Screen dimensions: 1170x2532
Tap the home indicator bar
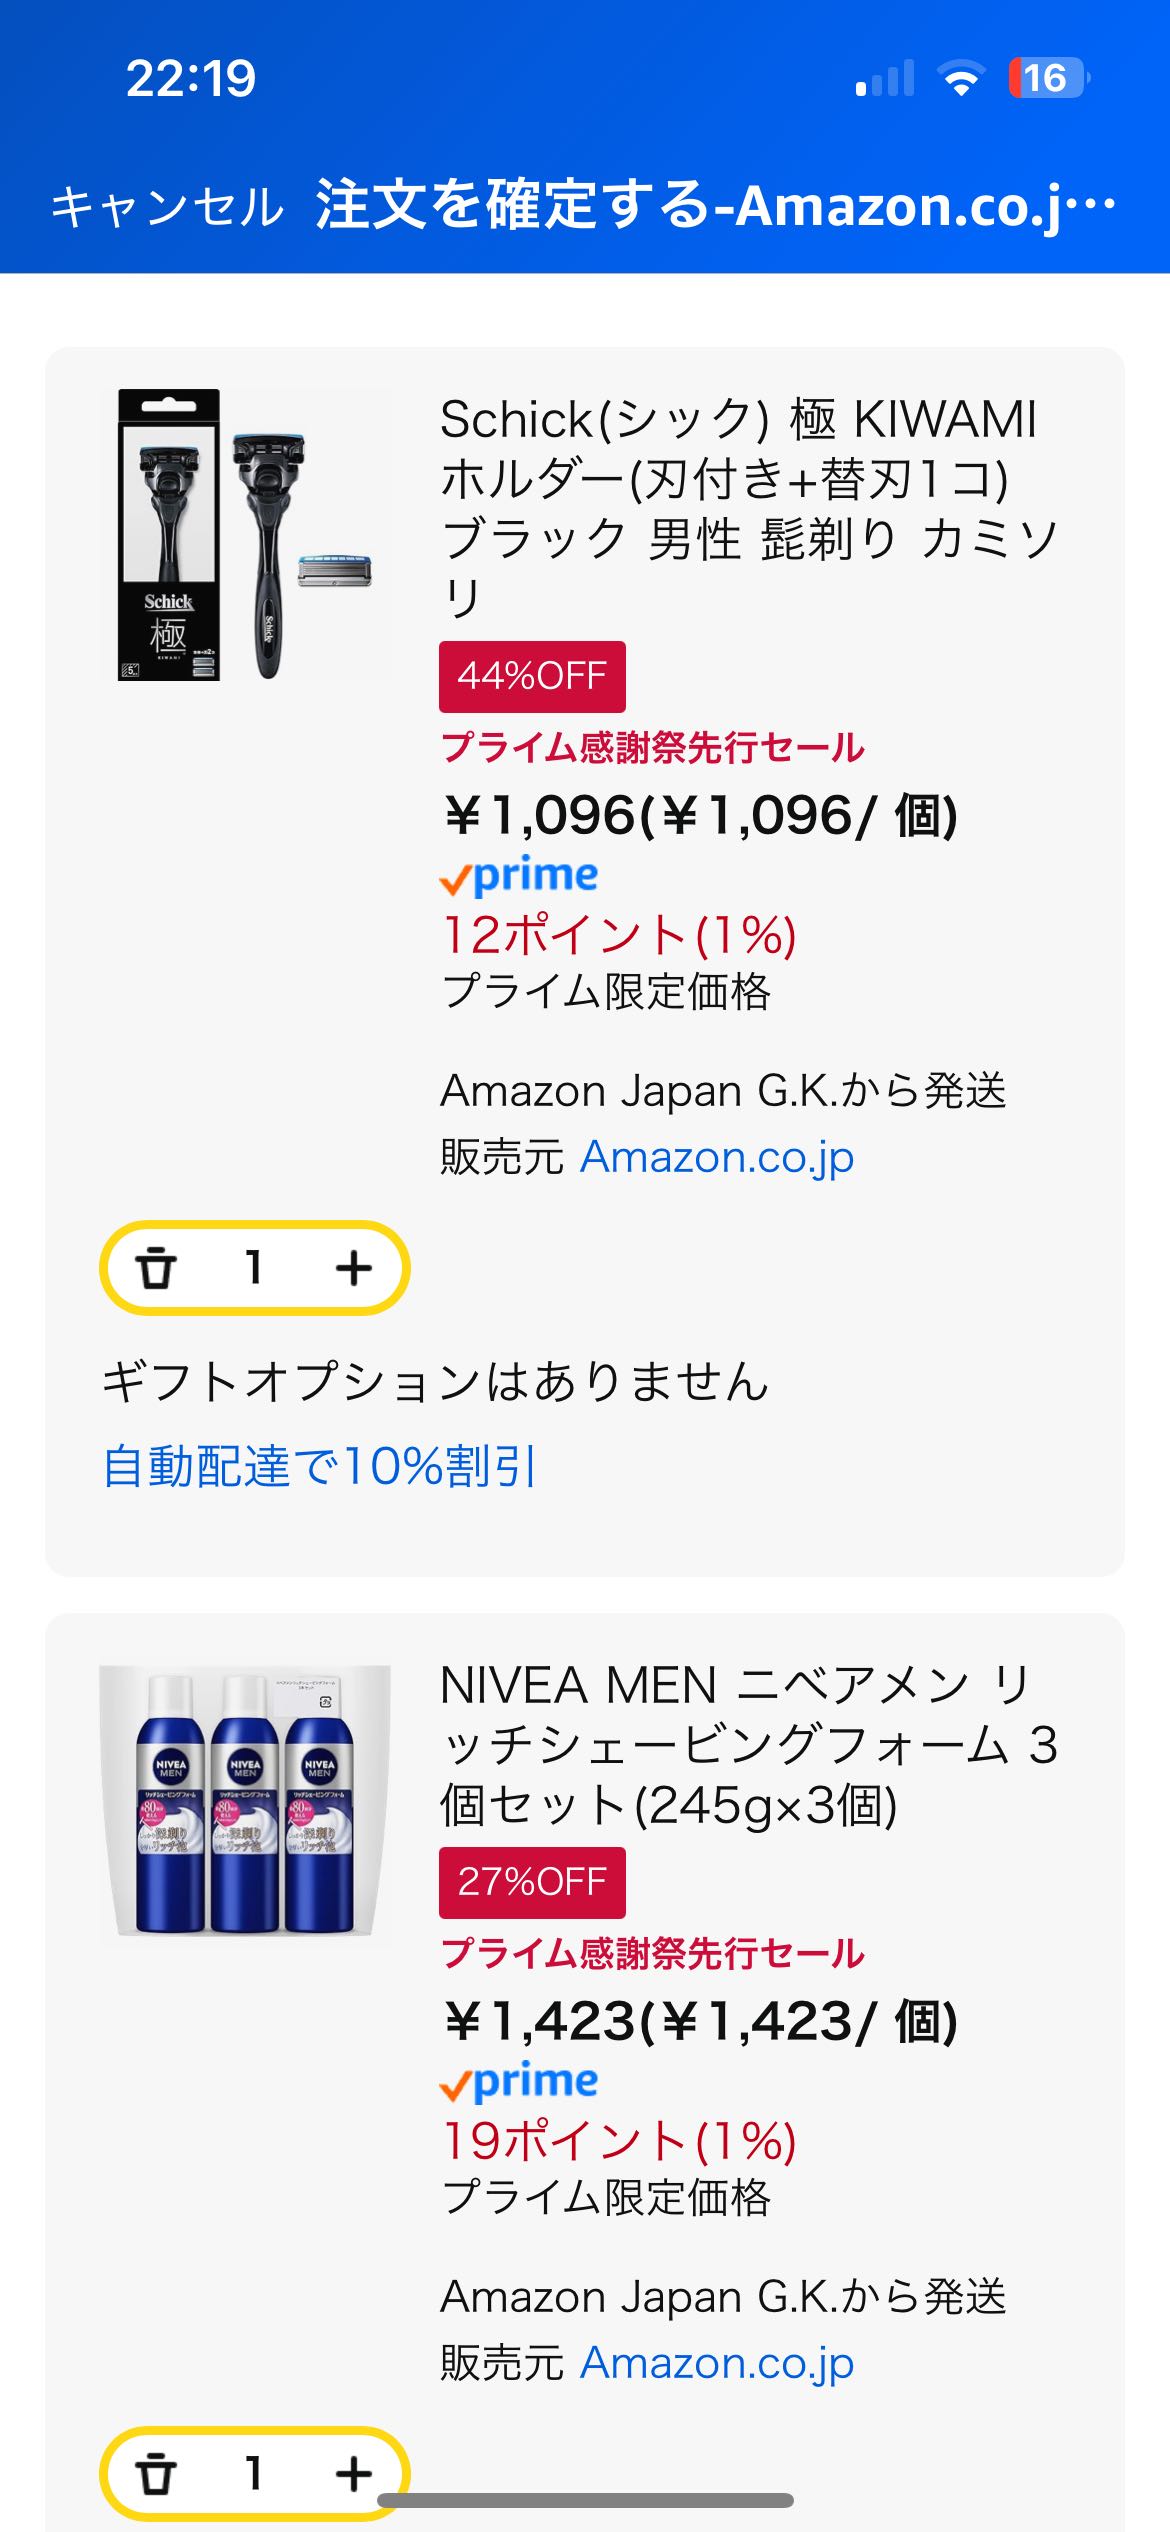pos(585,2501)
